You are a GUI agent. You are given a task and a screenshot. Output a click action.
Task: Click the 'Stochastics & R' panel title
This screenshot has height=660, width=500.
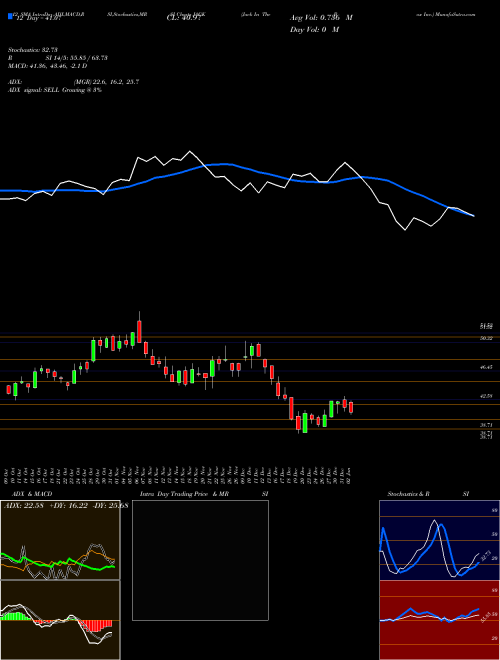[408, 494]
